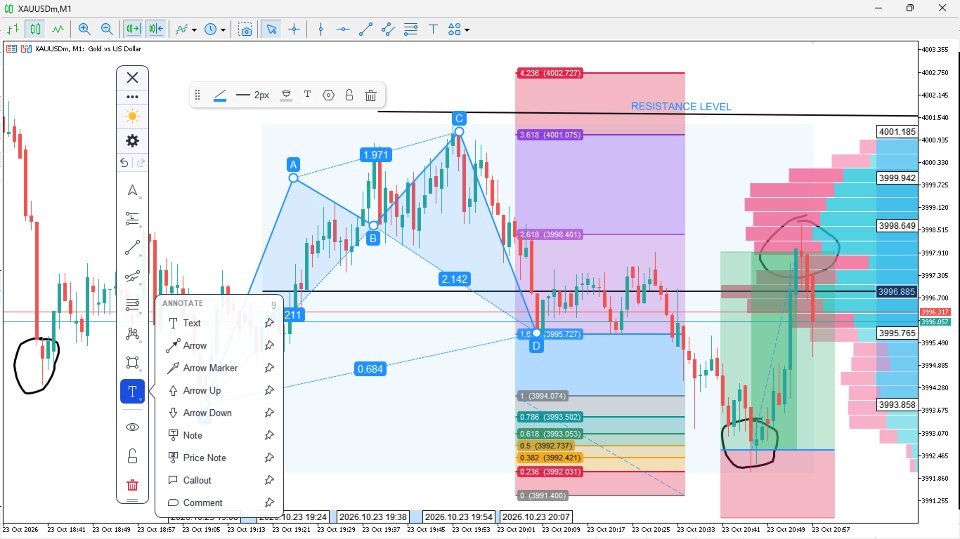960x539 pixels.
Task: Open the cursor tools group in side panel
Action: coord(132,190)
